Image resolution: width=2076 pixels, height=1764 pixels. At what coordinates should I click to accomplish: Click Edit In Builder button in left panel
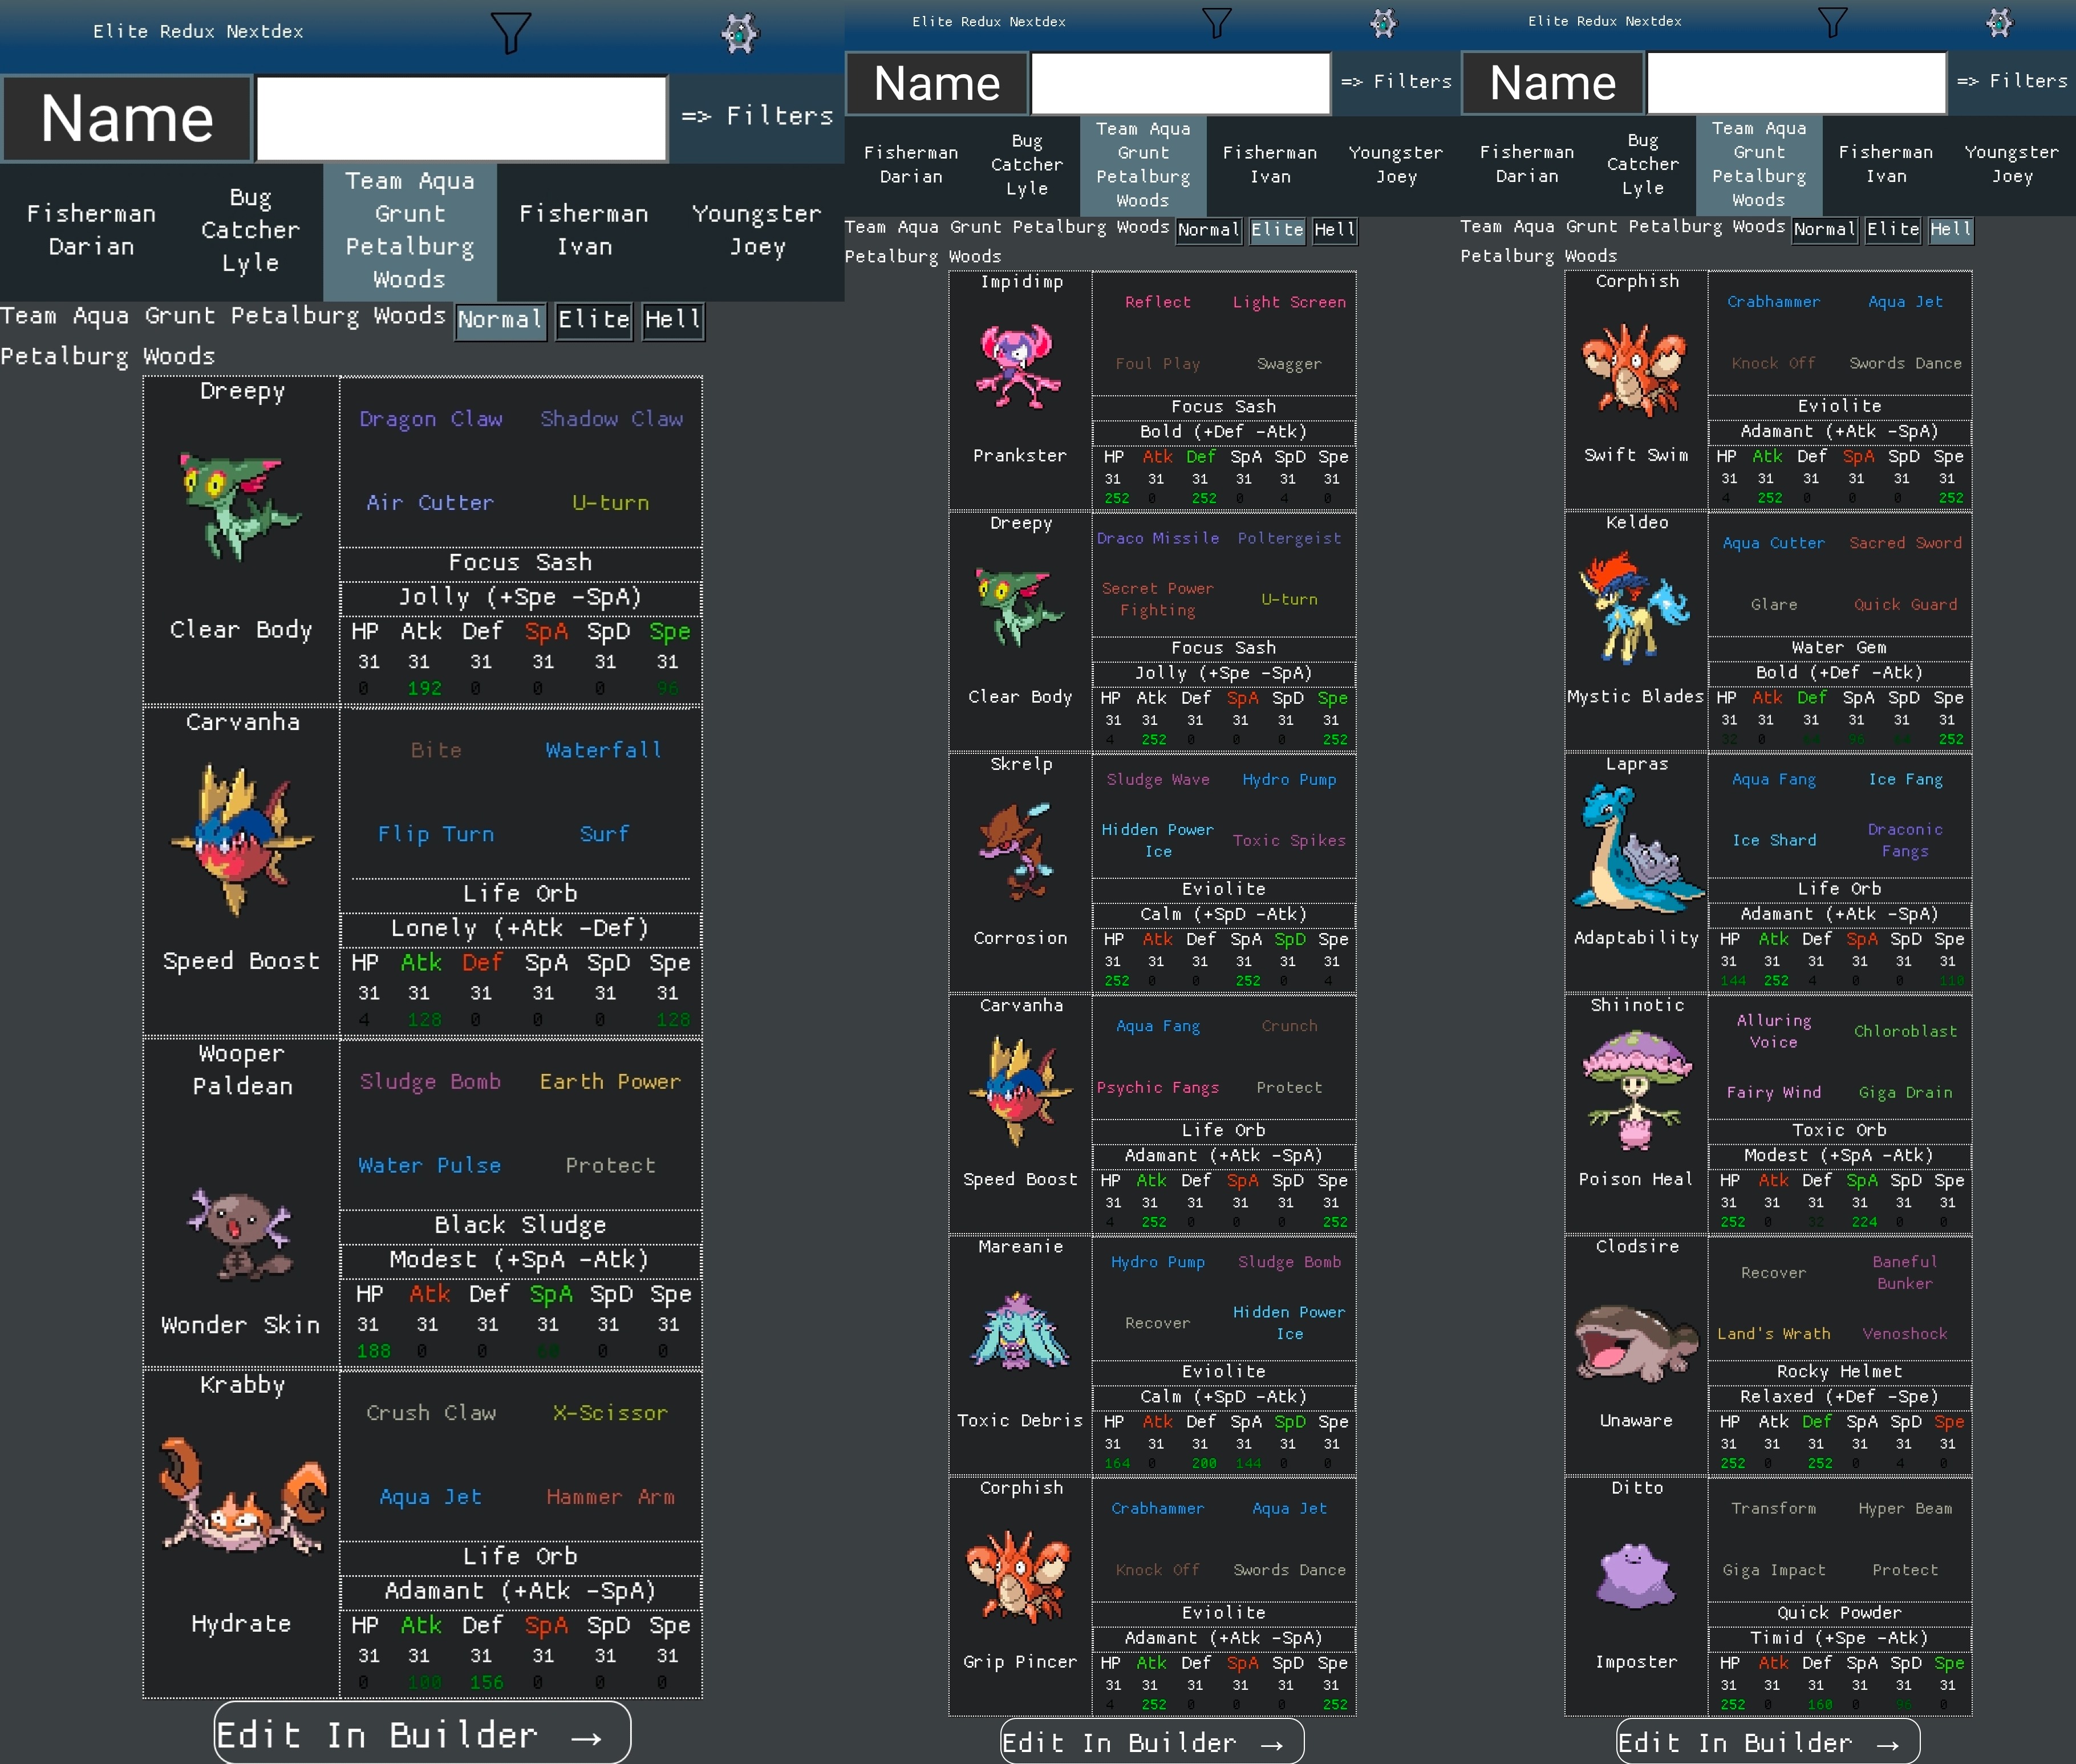point(422,1734)
